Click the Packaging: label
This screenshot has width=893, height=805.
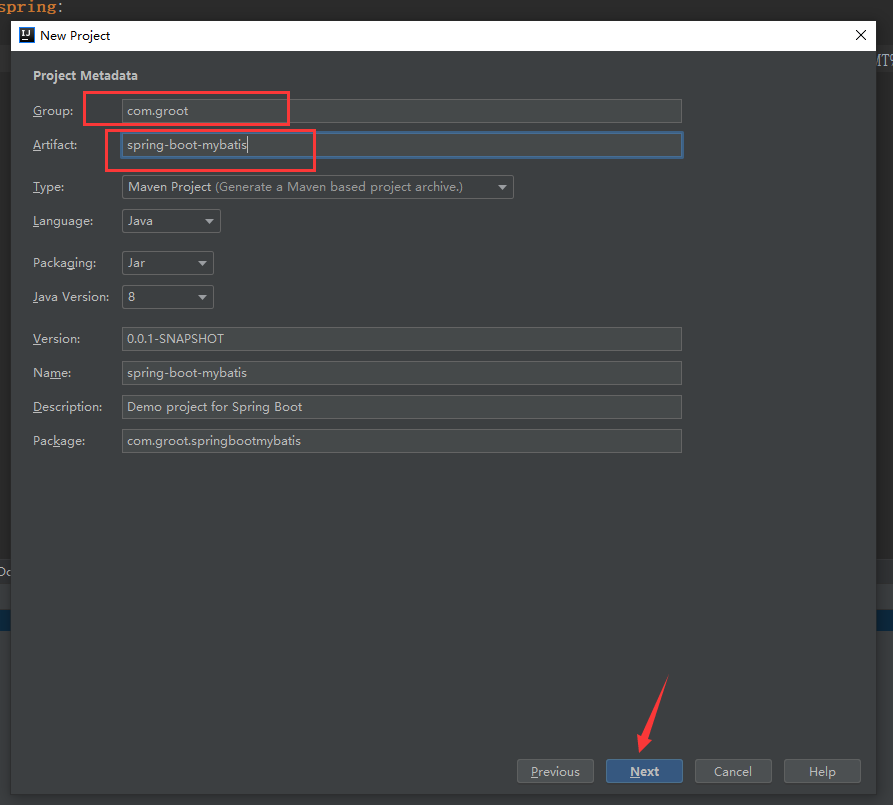(x=64, y=263)
